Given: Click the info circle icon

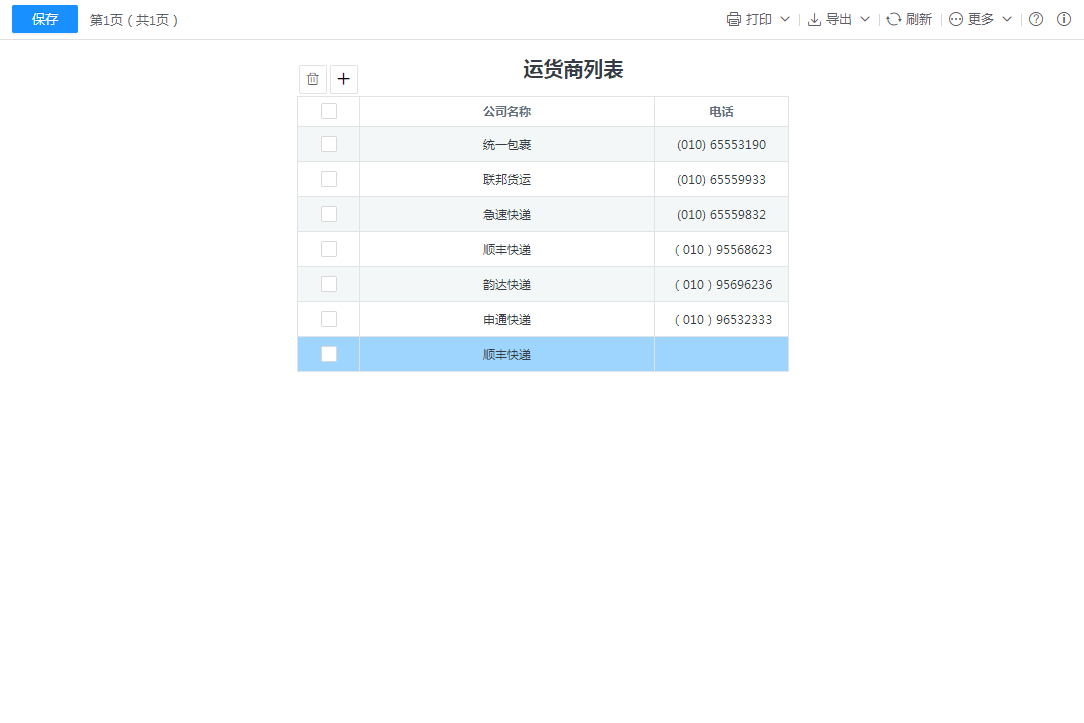Looking at the screenshot, I should pyautogui.click(x=1064, y=19).
